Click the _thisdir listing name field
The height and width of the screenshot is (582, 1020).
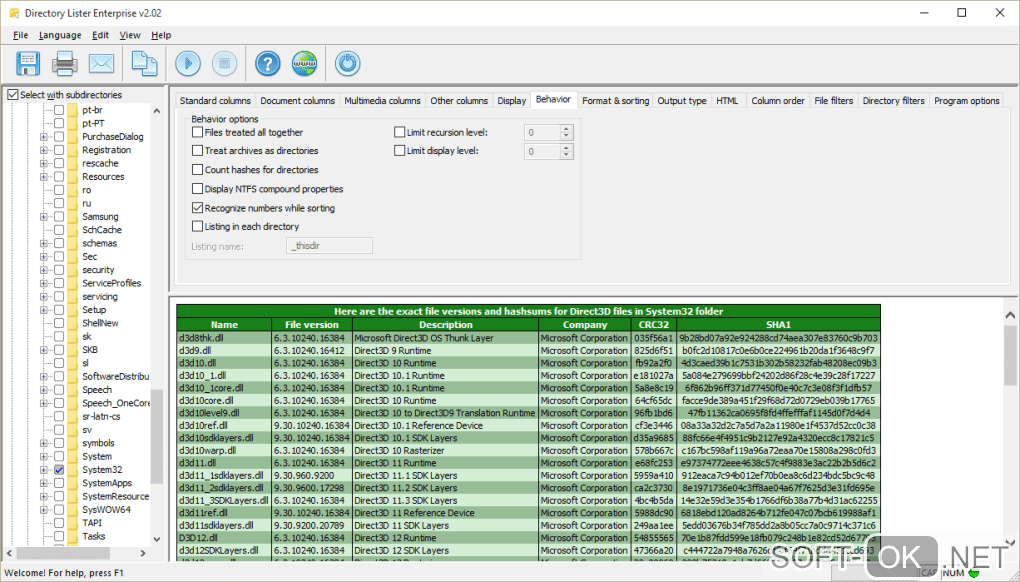[330, 244]
